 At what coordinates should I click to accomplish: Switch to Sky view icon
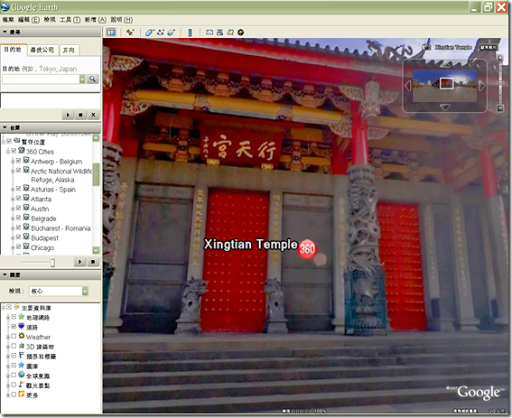(241, 32)
